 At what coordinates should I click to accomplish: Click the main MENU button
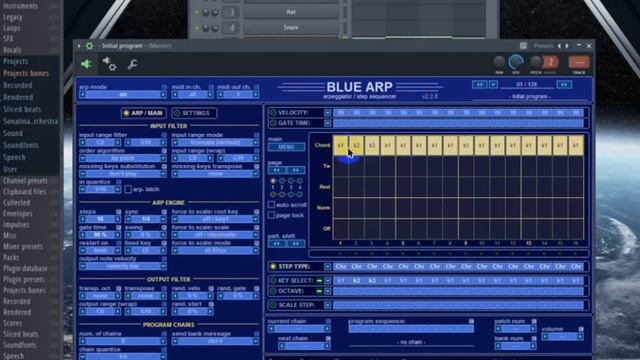(286, 147)
